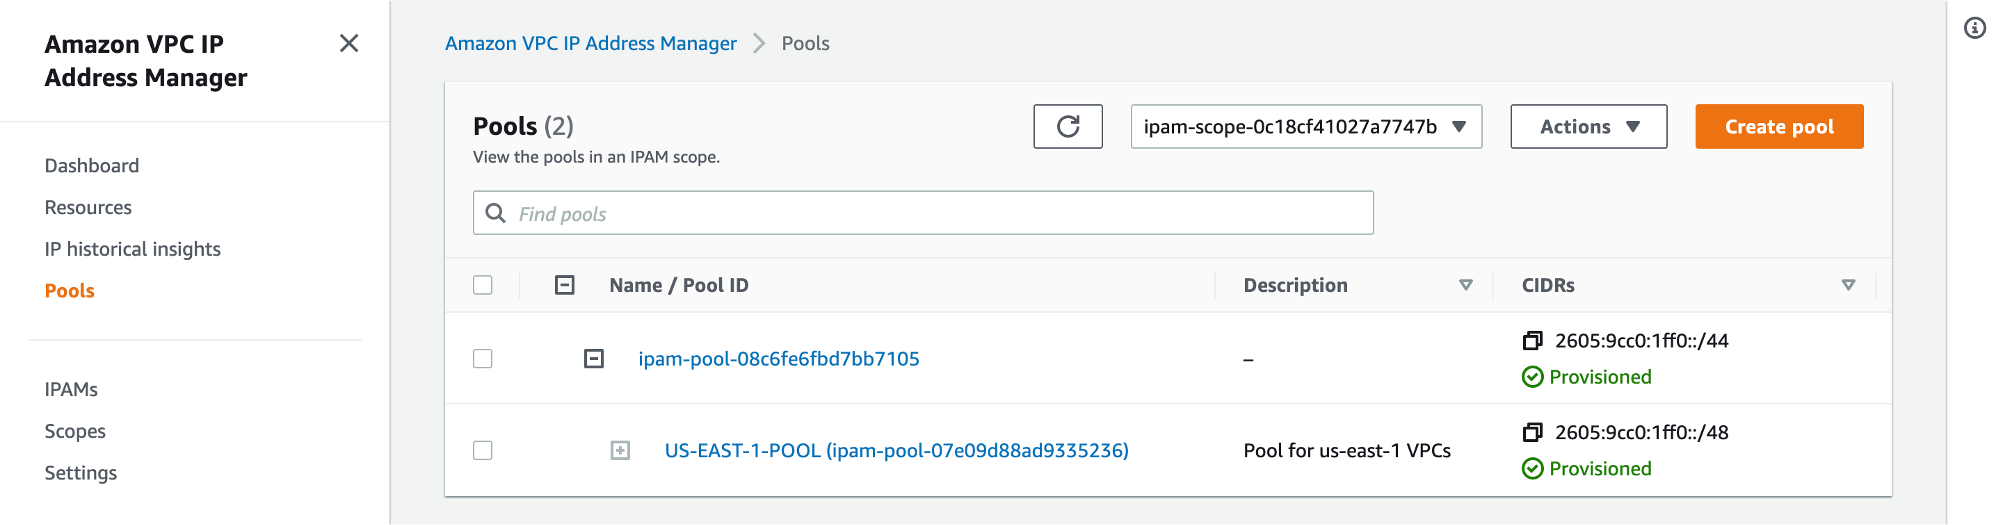Click the Create pool button
Screen dimensions: 2004x525
point(1779,127)
